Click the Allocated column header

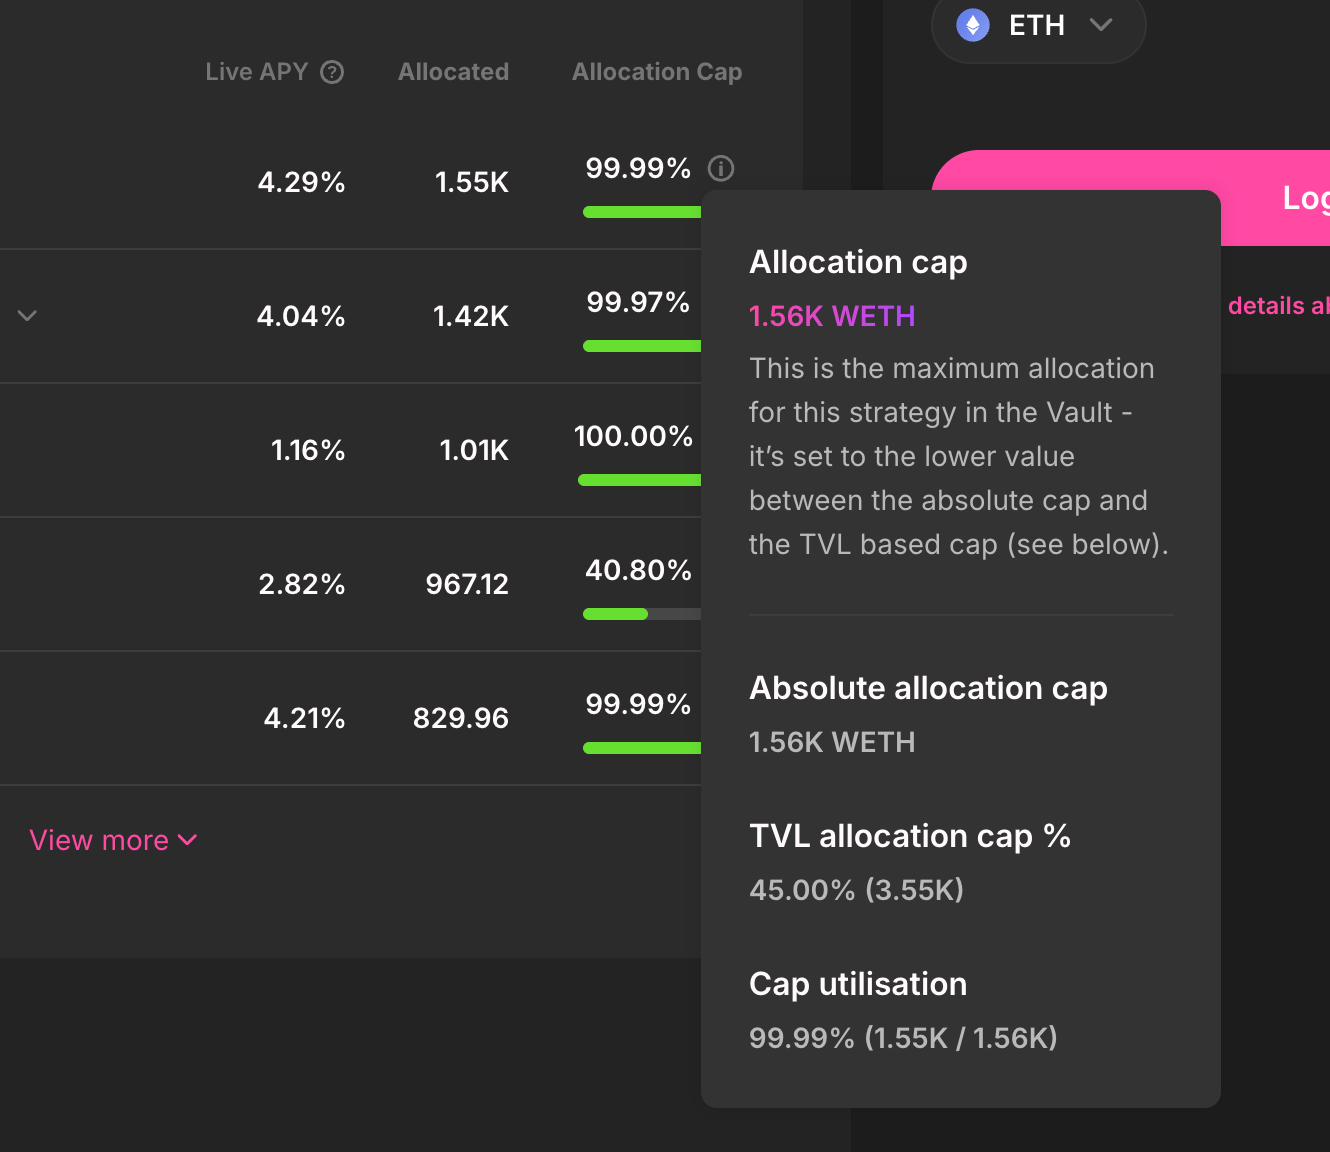[x=453, y=72]
